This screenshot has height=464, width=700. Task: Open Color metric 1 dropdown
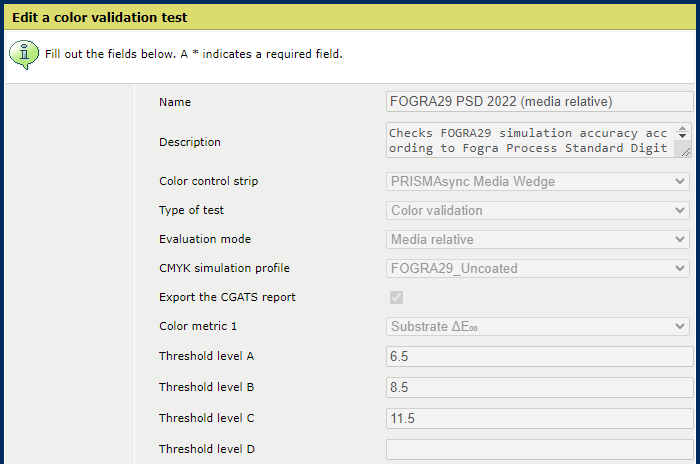click(538, 327)
